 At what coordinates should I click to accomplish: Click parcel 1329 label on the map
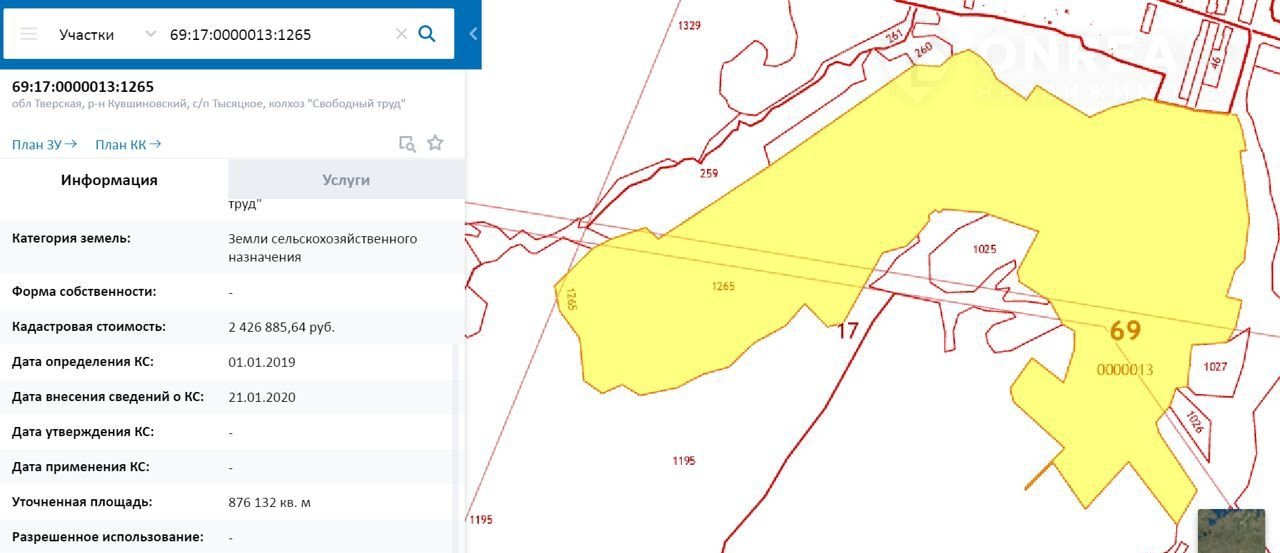pyautogui.click(x=689, y=25)
